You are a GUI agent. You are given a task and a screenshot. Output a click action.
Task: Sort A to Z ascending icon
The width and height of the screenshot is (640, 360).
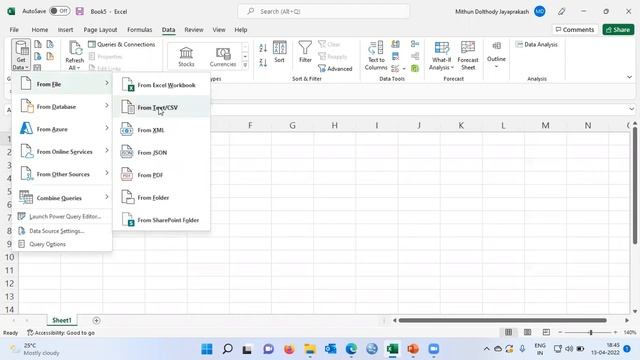[x=263, y=48]
